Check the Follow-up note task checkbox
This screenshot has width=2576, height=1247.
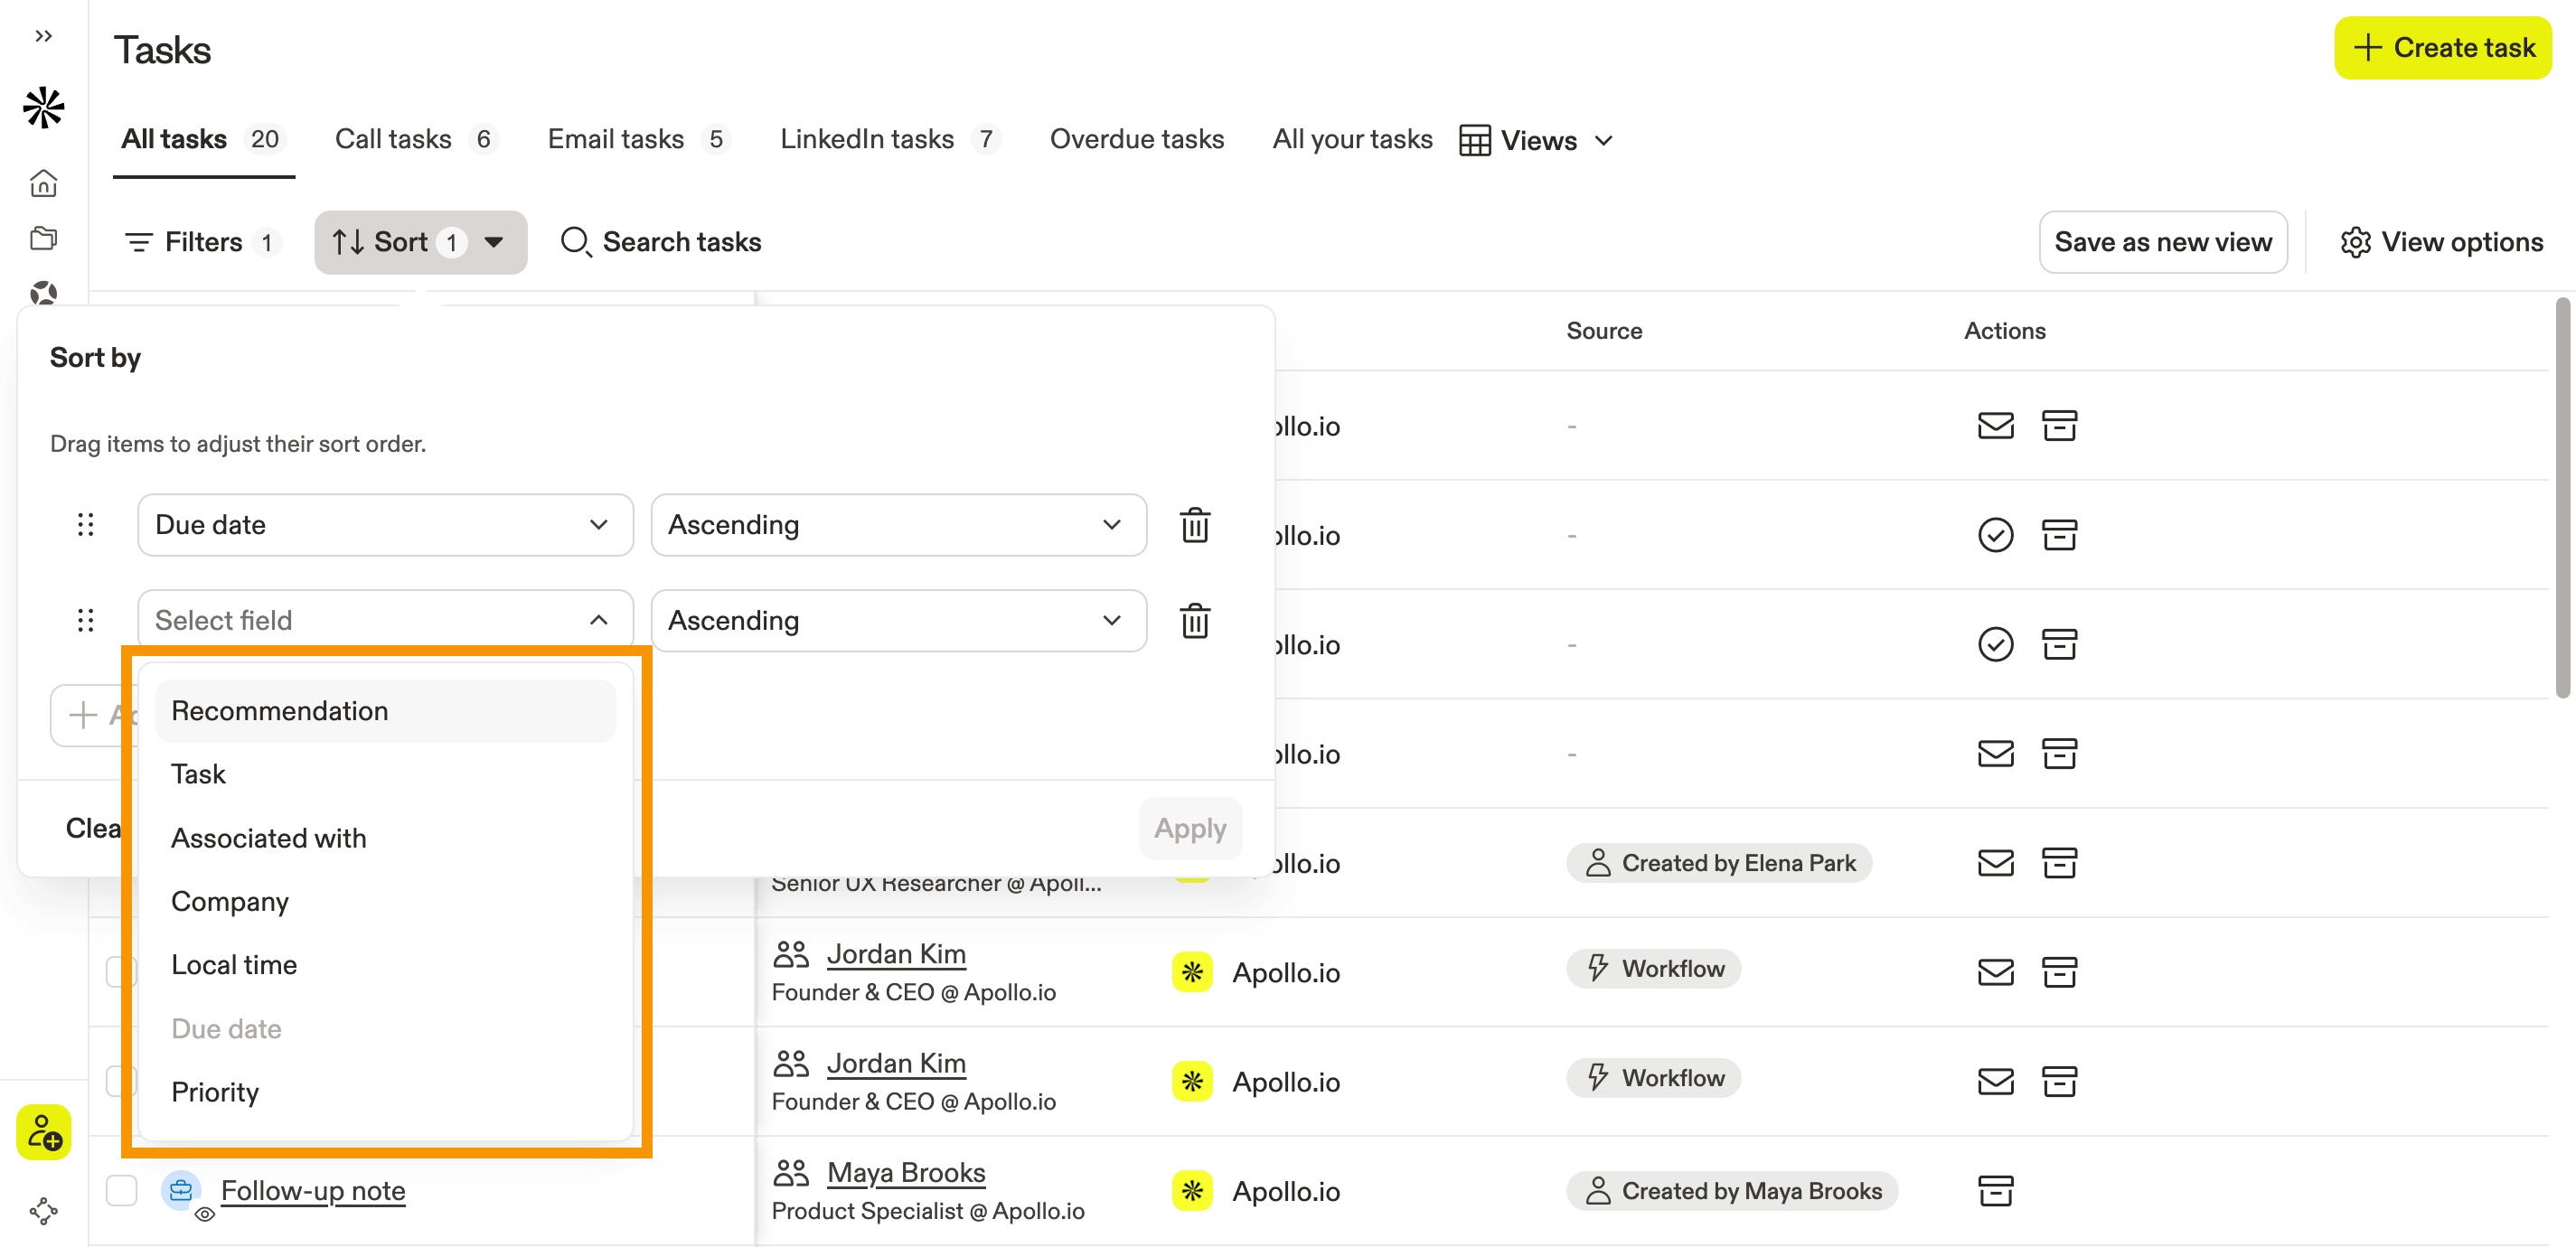[x=121, y=1190]
